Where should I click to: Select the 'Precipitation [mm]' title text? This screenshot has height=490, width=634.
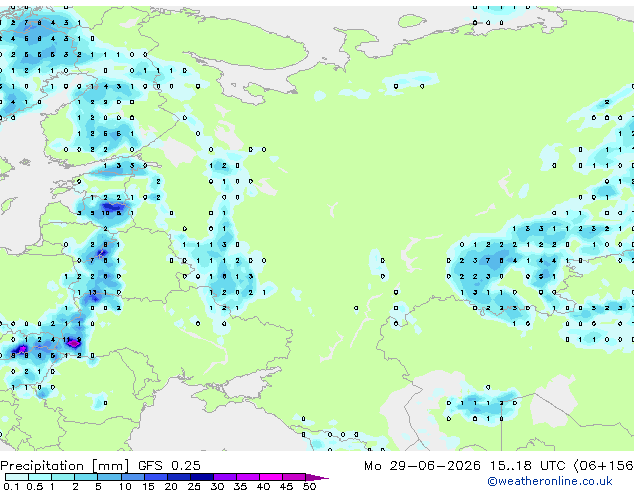tap(65, 466)
